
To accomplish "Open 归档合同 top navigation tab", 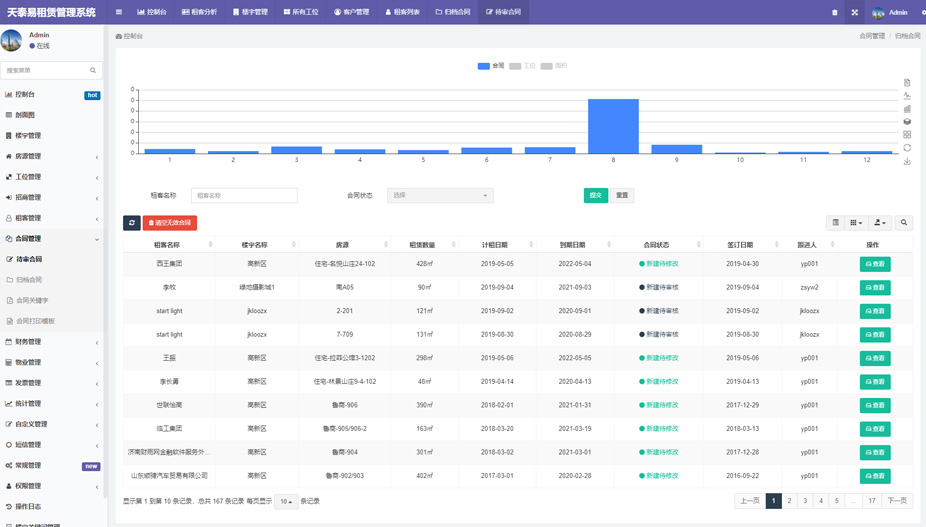I will point(454,12).
